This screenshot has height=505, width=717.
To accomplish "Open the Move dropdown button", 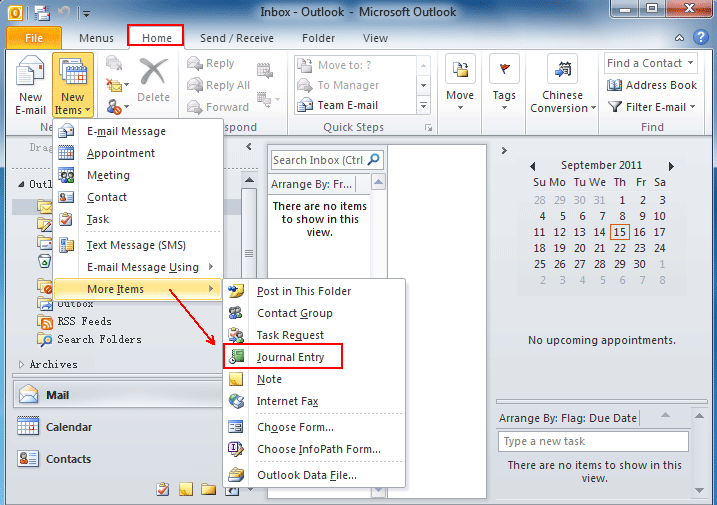I will tap(460, 83).
